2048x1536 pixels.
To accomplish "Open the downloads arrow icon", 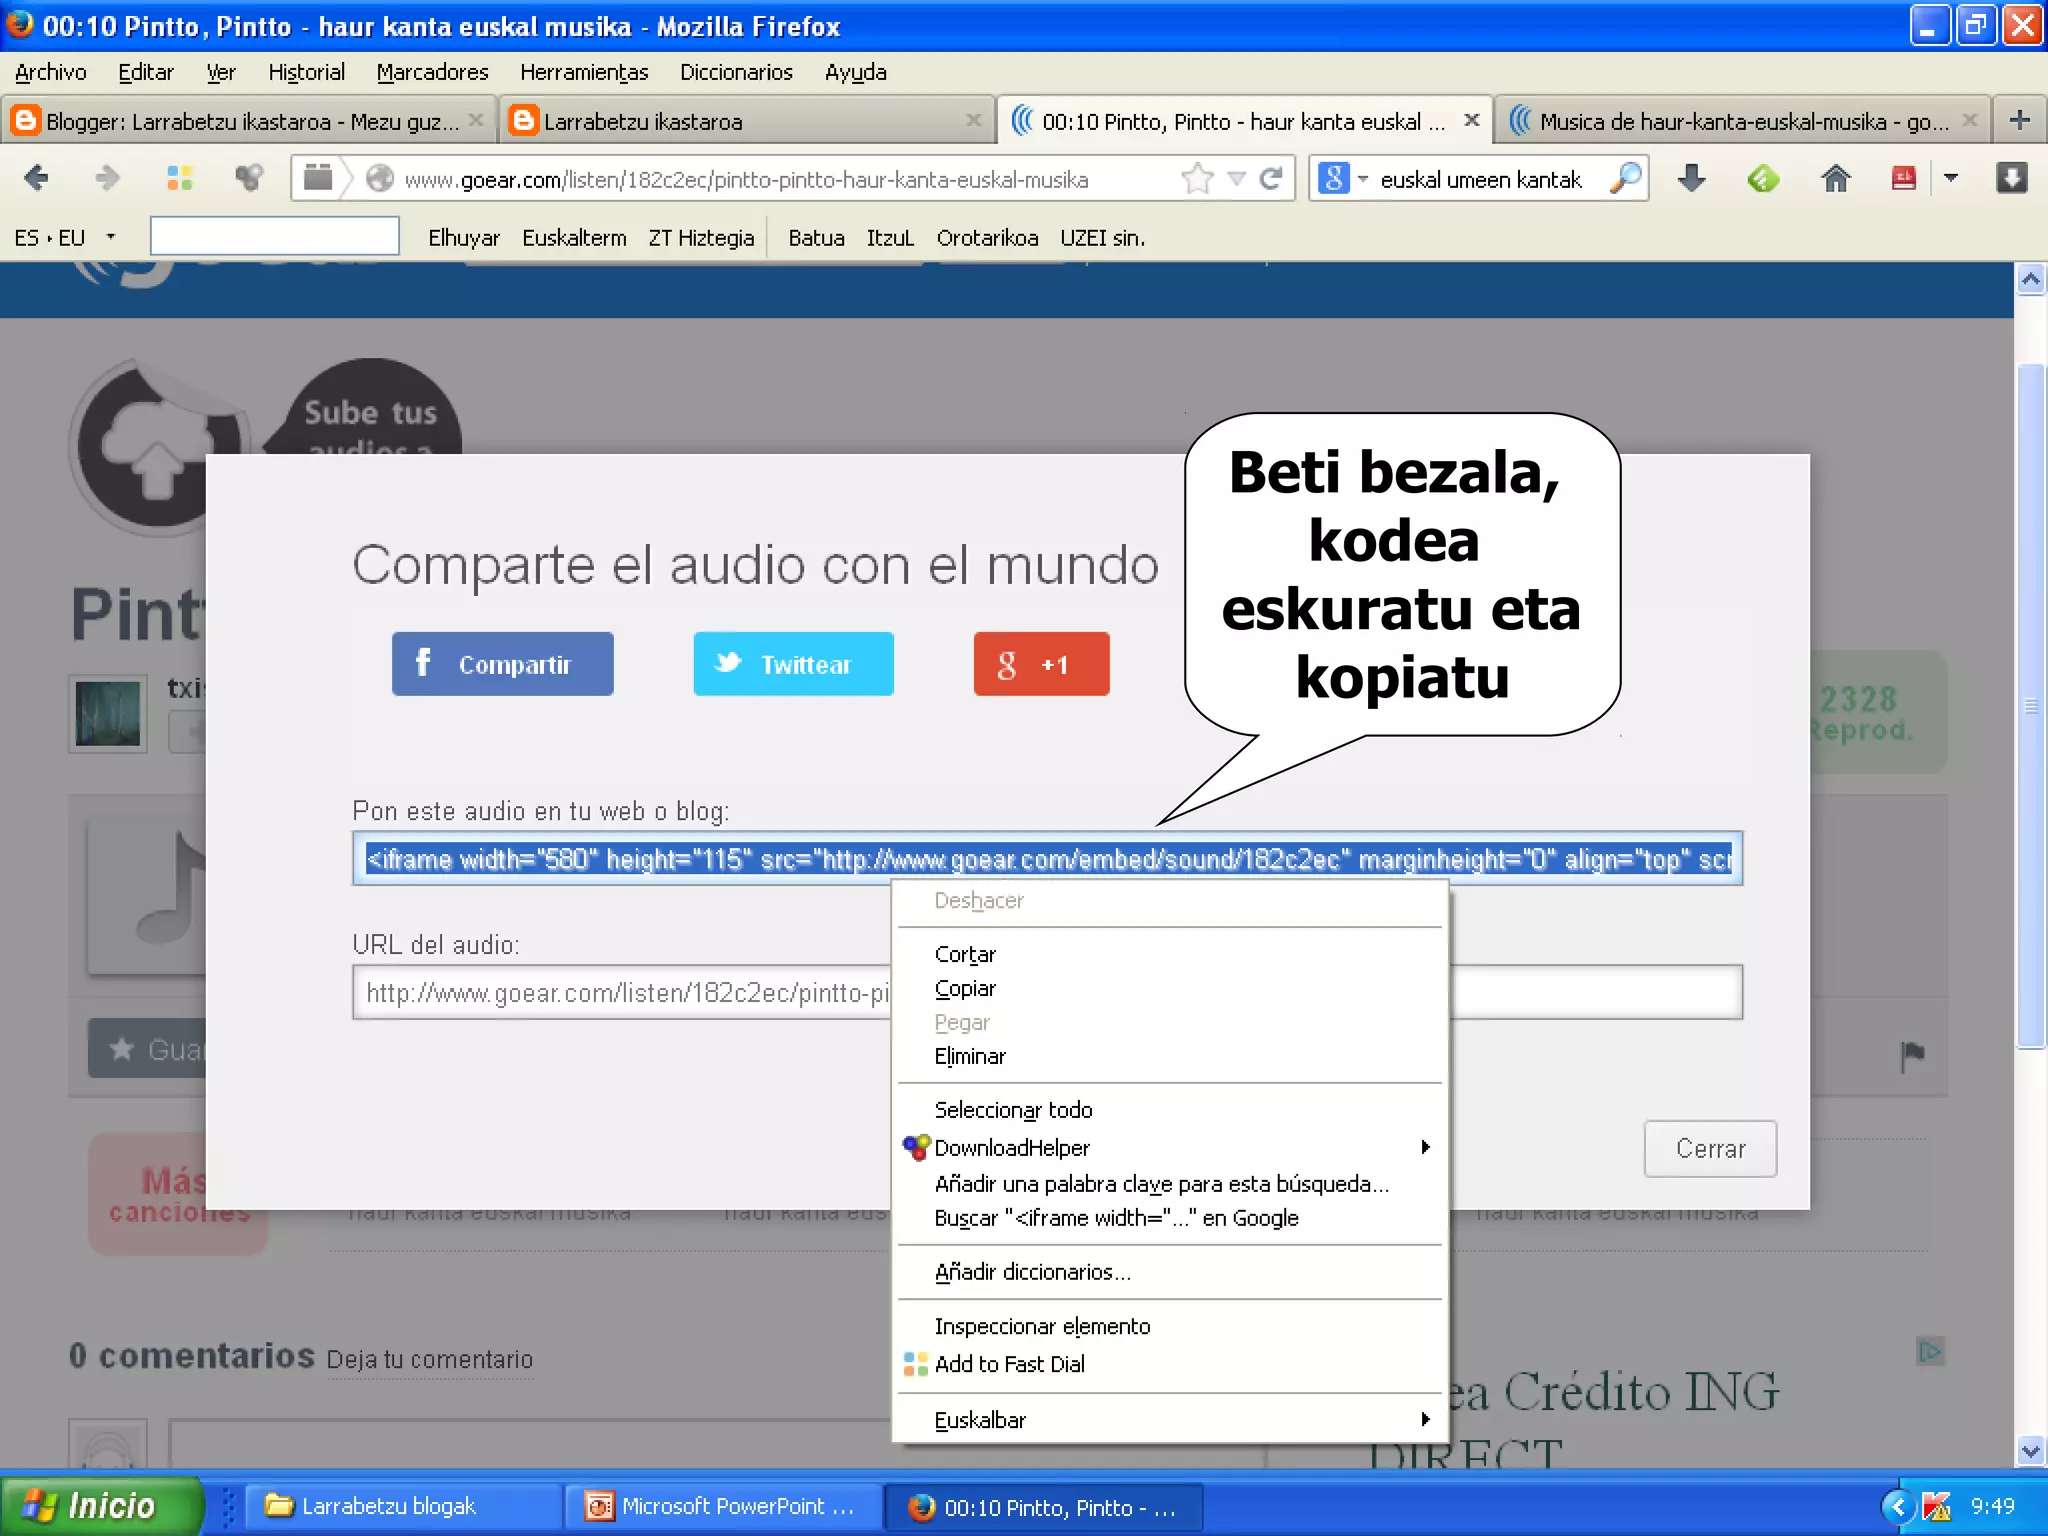I will (x=1691, y=179).
